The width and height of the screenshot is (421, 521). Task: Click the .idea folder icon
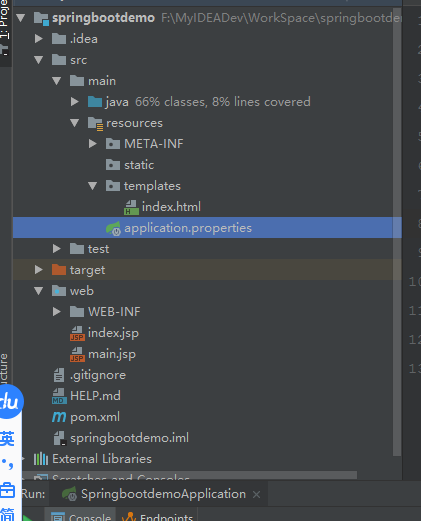pos(59,39)
